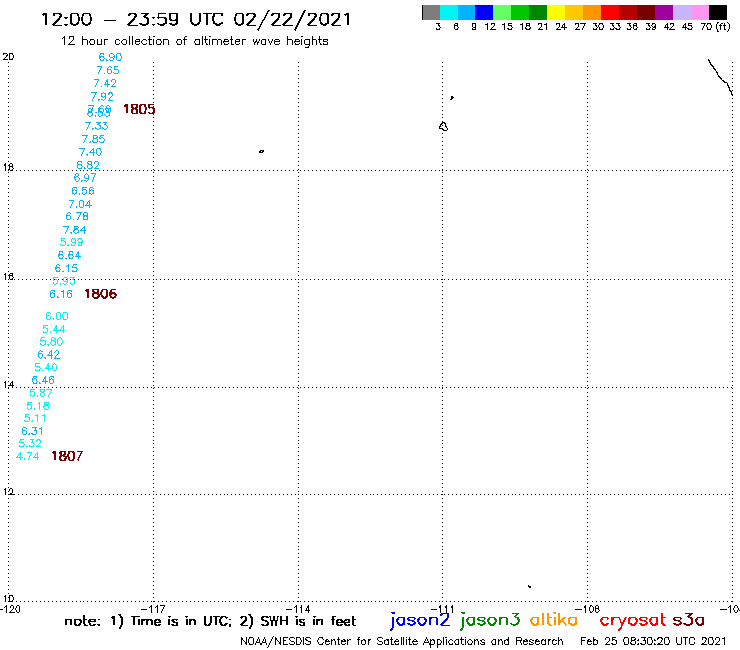The height and width of the screenshot is (650, 740).
Task: Click the small island outline near -111
Action: (443, 127)
